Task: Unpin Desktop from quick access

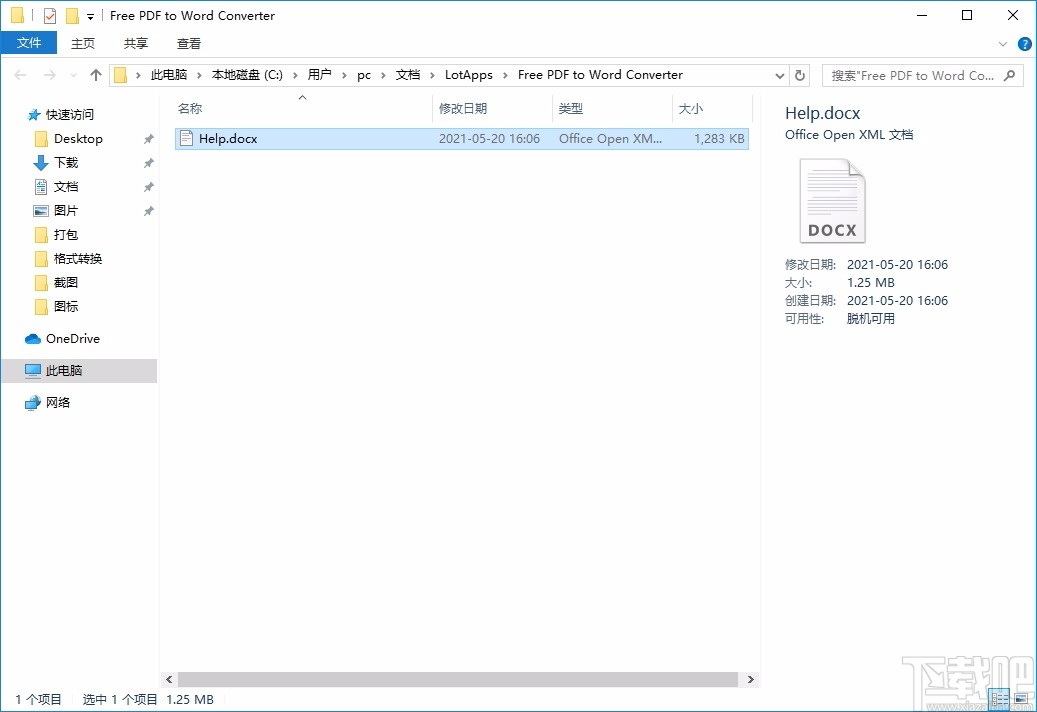Action: pos(148,138)
